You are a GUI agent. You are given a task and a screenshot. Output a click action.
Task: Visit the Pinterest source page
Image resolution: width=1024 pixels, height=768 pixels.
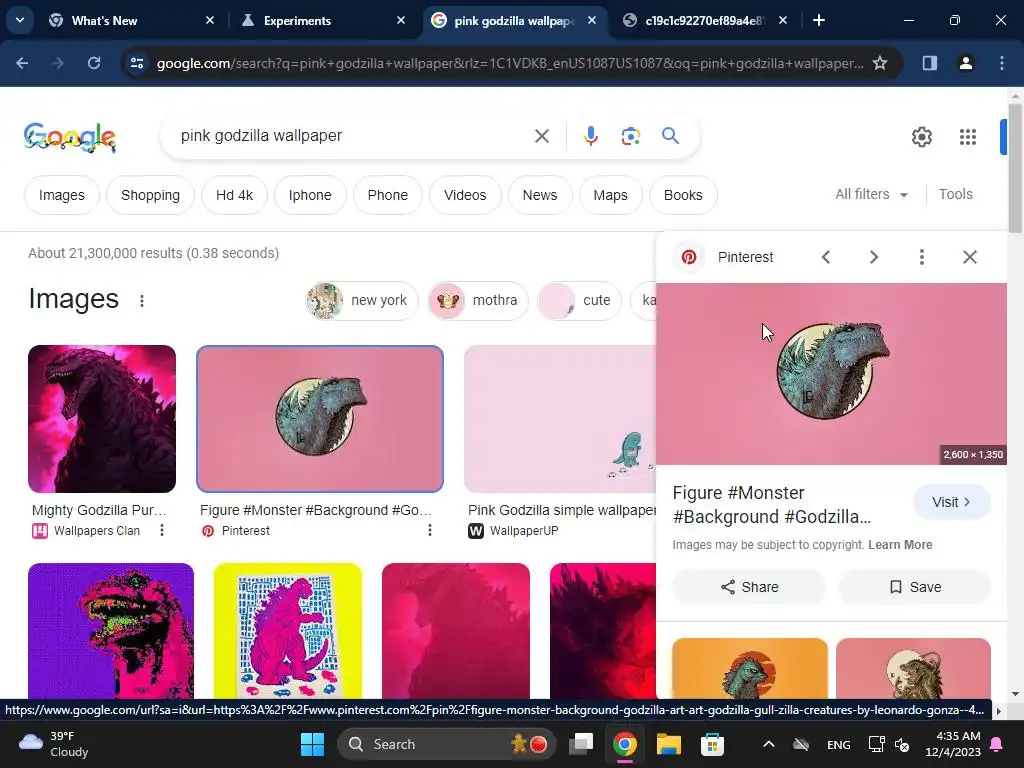point(952,502)
